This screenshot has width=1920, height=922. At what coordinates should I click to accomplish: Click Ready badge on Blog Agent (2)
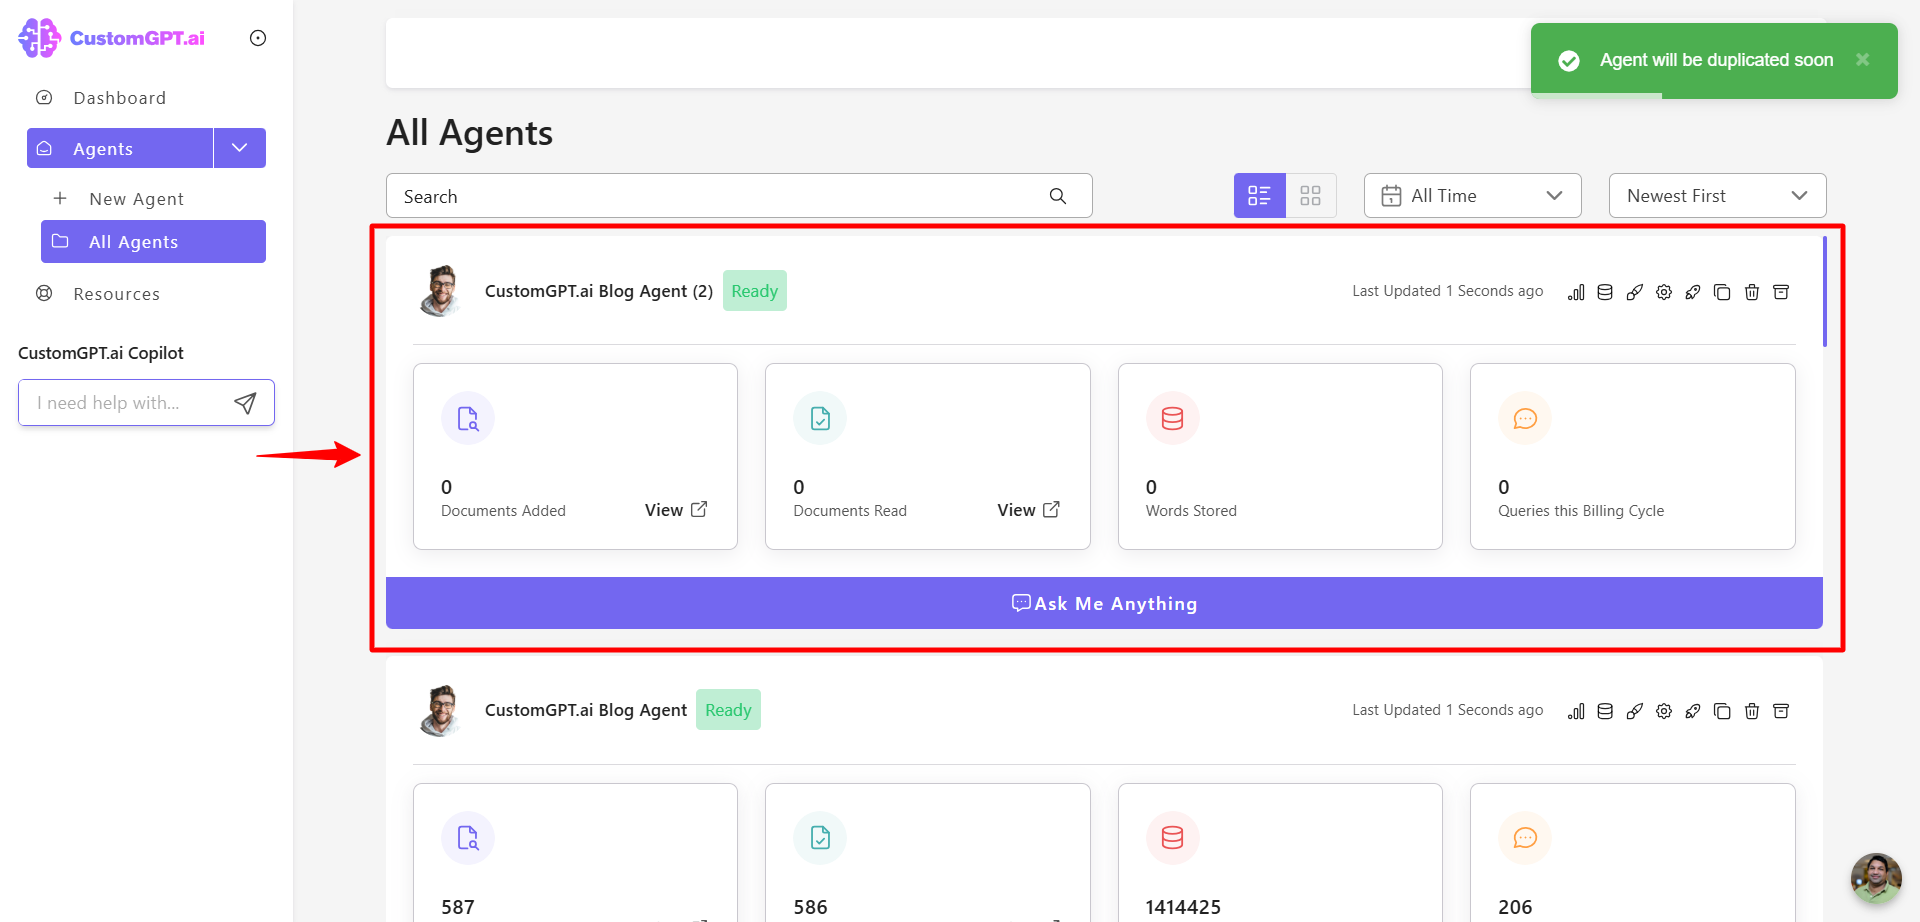coord(755,291)
